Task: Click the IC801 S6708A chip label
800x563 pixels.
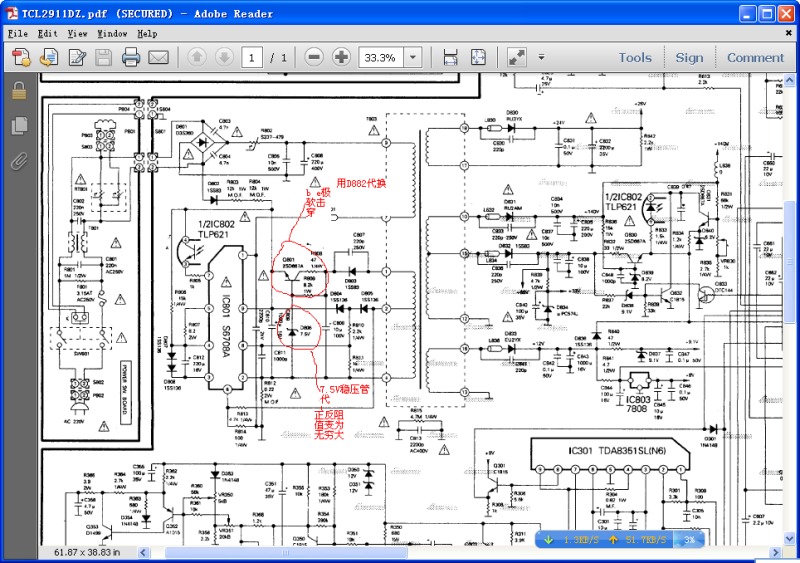Action: click(226, 326)
